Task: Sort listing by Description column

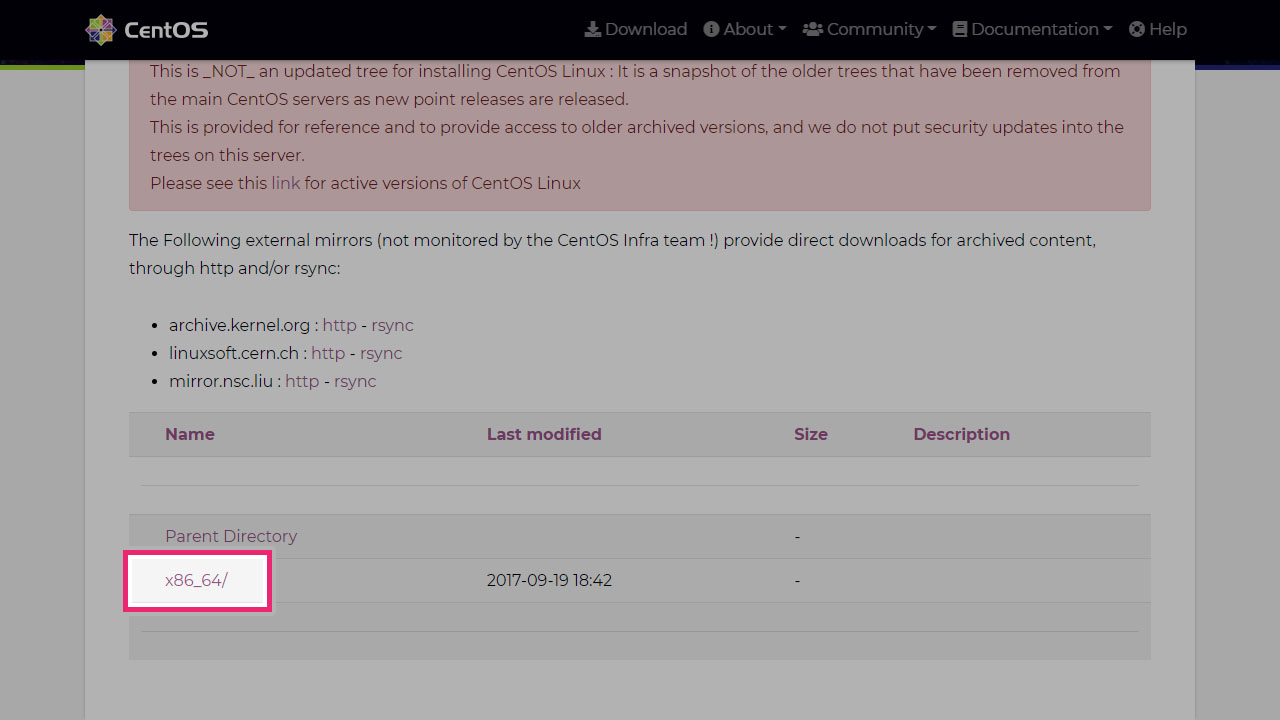Action: [x=961, y=434]
